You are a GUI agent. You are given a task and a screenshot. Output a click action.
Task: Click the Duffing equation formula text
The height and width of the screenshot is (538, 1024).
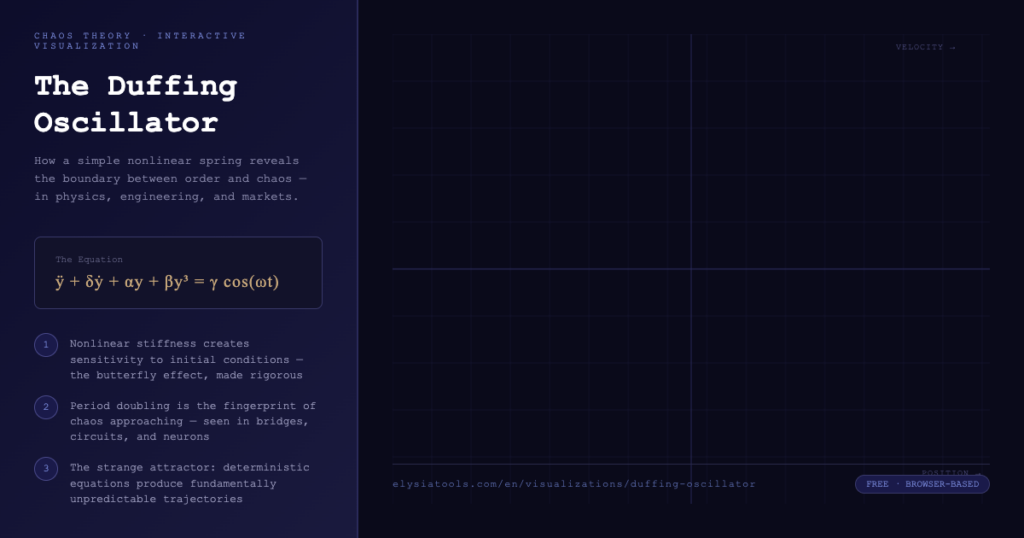[x=167, y=282]
